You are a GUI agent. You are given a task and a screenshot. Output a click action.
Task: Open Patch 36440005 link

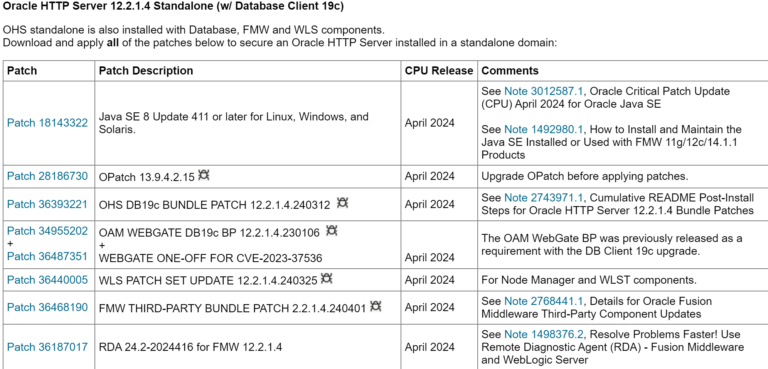tap(48, 280)
